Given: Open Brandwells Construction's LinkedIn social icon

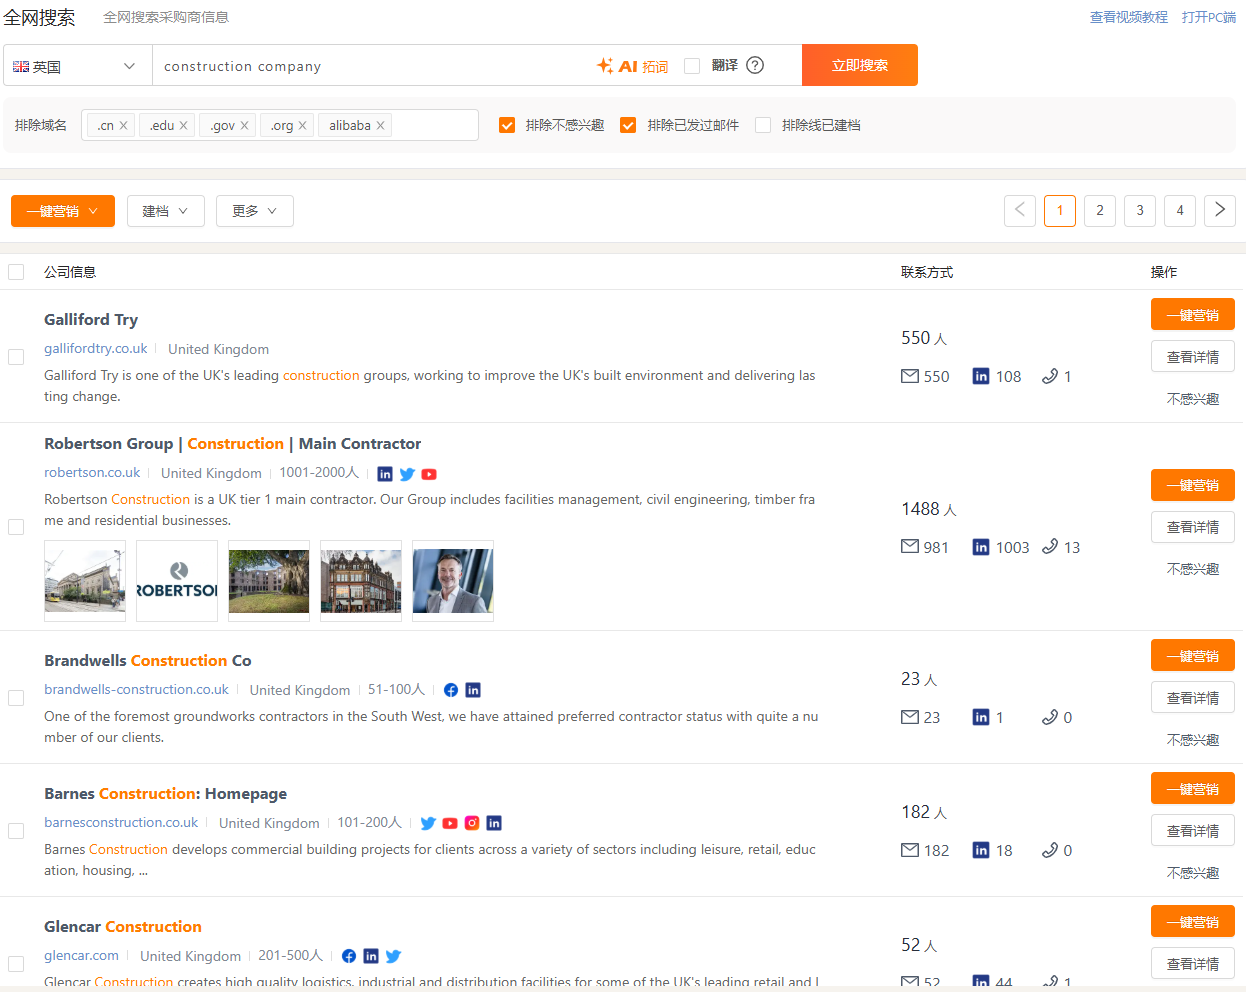Looking at the screenshot, I should 473,690.
